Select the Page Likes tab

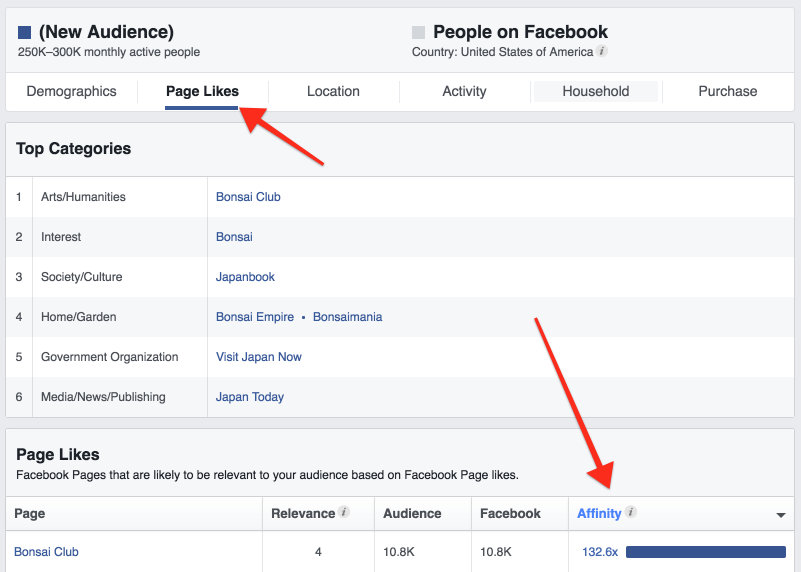click(202, 91)
